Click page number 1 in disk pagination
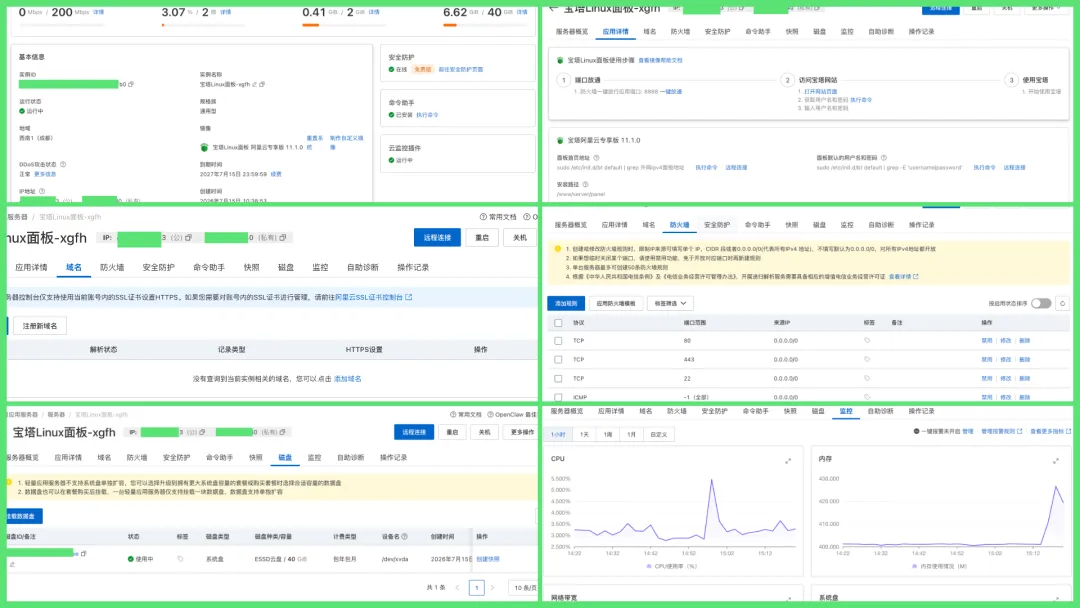The width and height of the screenshot is (1080, 608). [477, 587]
